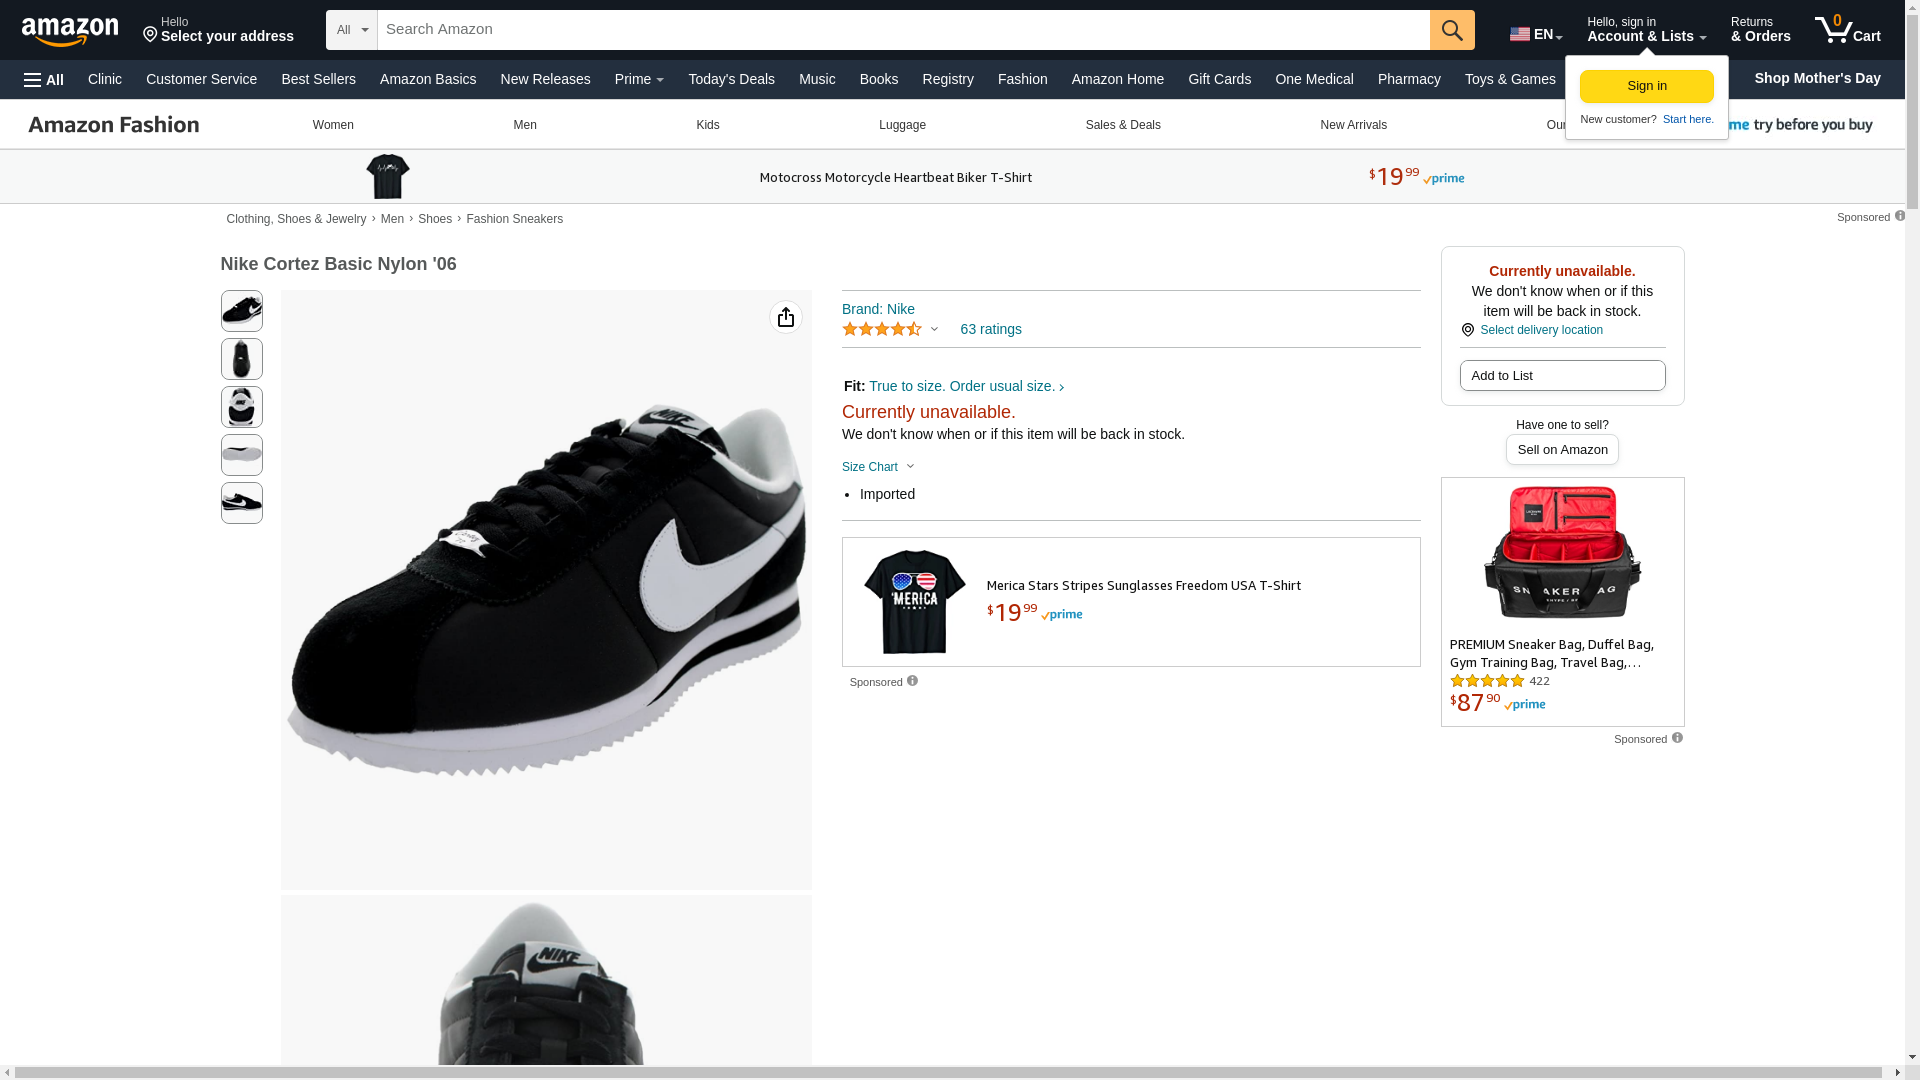The height and width of the screenshot is (1080, 1920).
Task: Click the search magnifier button
Action: click(x=1451, y=30)
